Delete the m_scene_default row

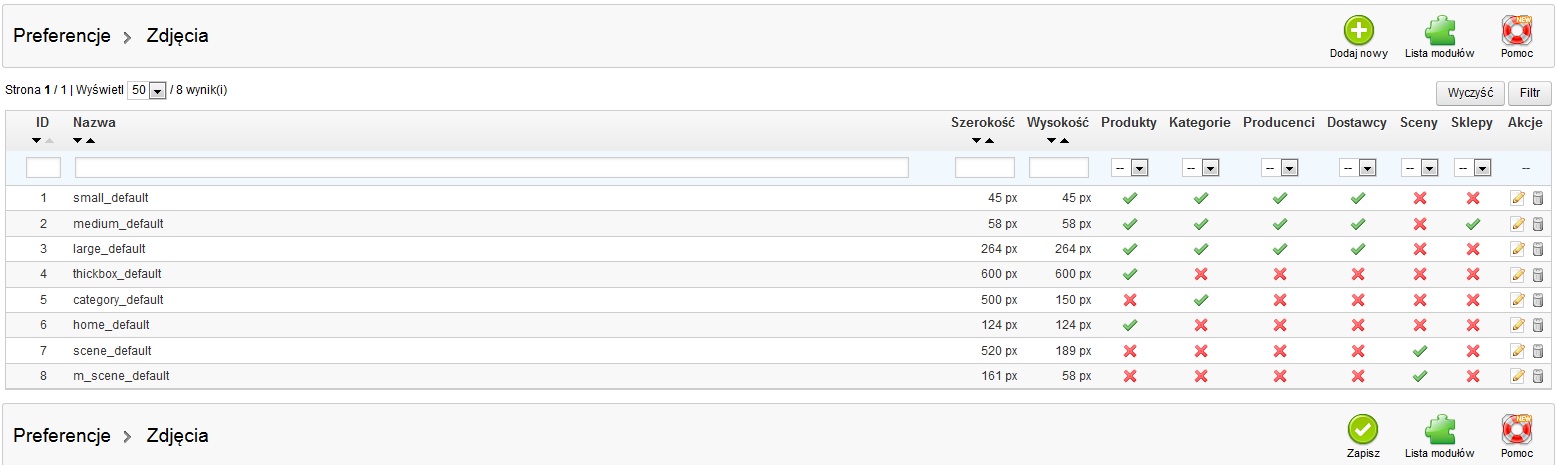point(1538,376)
